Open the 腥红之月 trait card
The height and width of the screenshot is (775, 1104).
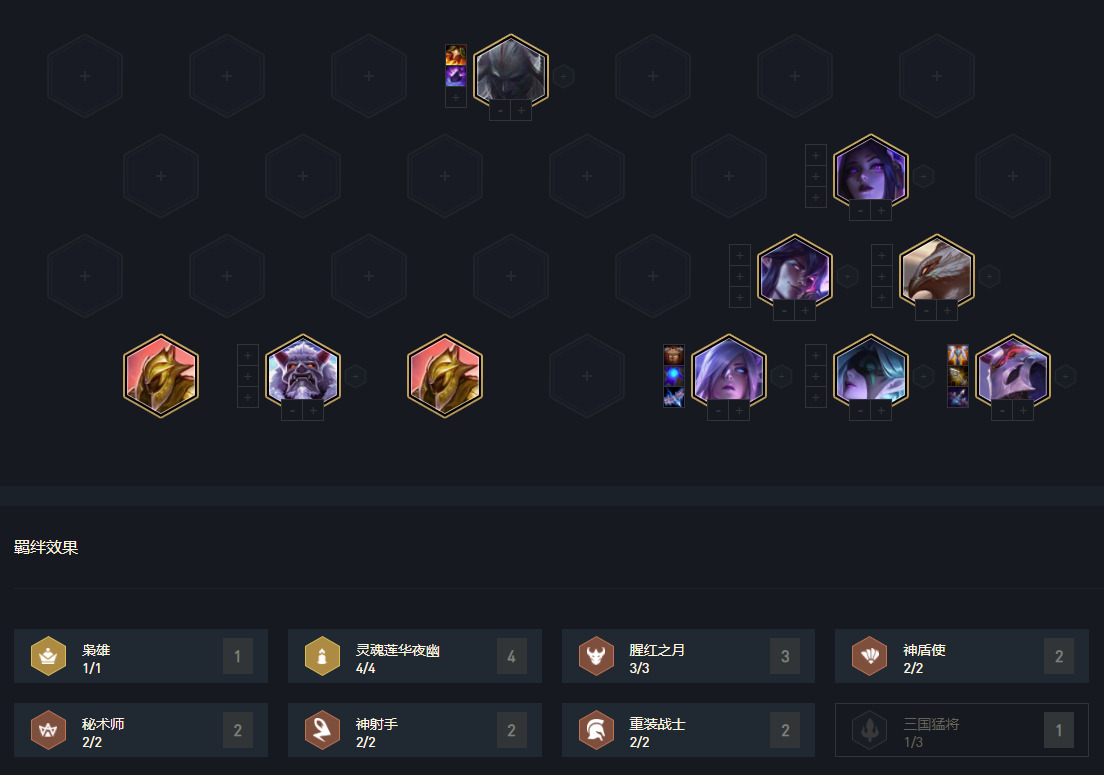point(688,656)
